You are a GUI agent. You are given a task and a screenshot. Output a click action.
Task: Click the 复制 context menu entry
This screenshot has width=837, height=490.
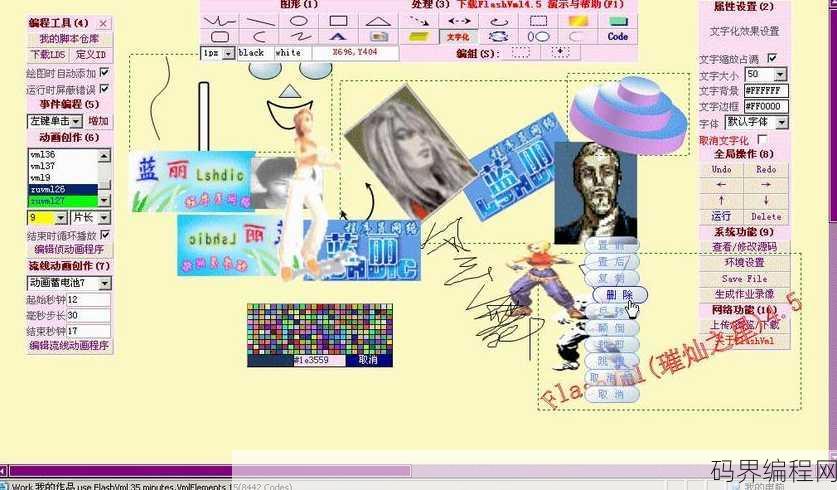click(612, 278)
